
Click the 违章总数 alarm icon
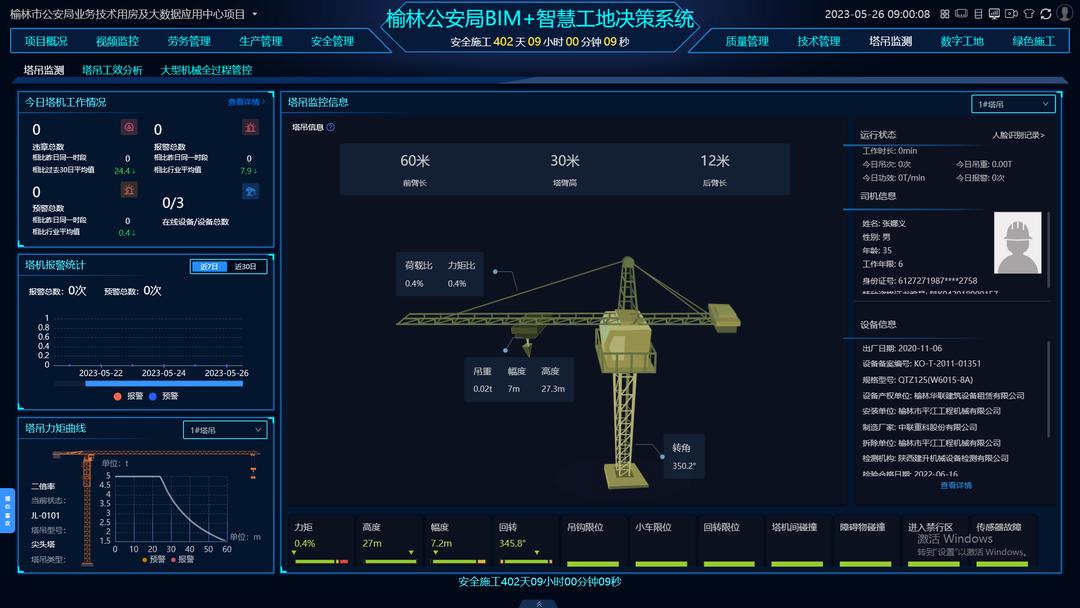tap(129, 128)
